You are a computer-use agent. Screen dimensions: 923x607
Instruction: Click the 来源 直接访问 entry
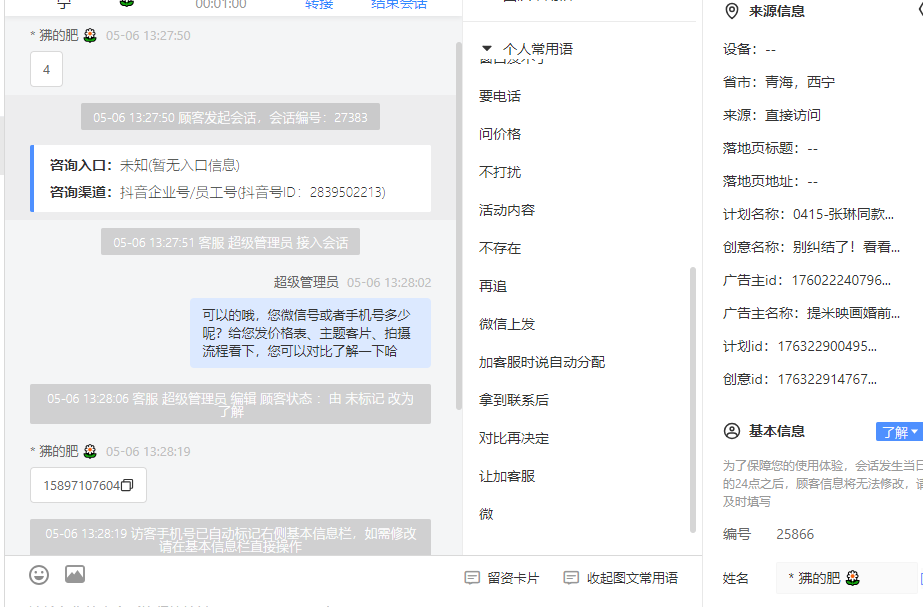(772, 115)
